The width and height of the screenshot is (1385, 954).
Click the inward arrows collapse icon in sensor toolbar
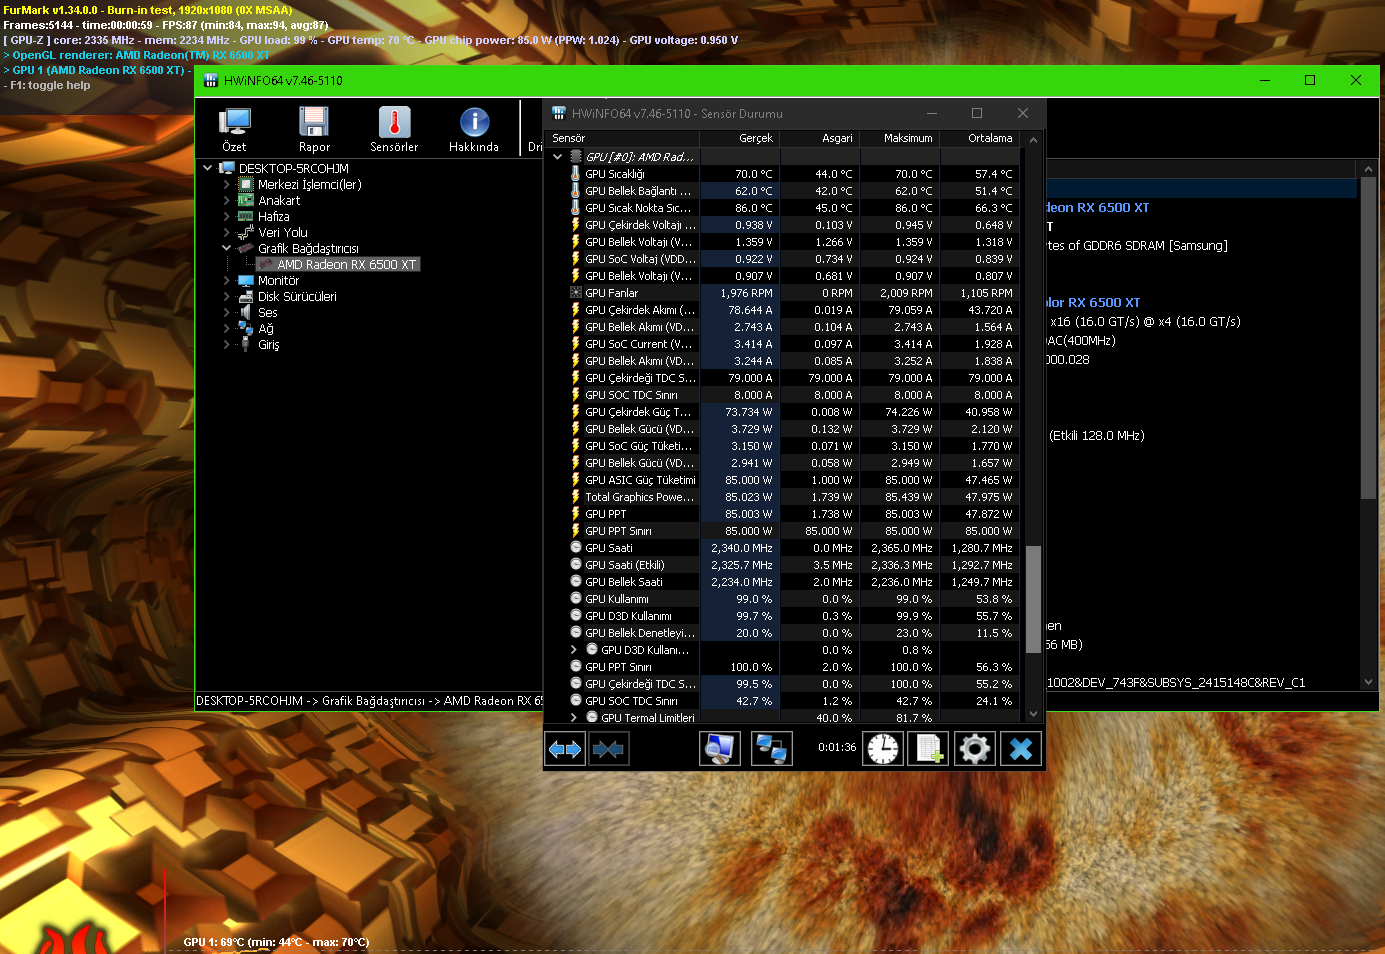[x=608, y=748]
